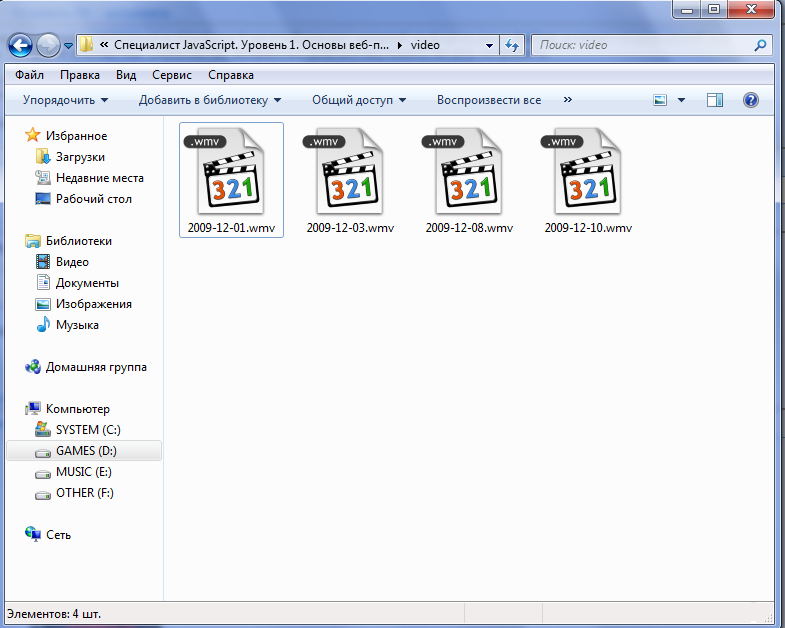Viewport: 785px width, 628px height.
Task: Expand the address bar history dropdown
Action: [489, 45]
